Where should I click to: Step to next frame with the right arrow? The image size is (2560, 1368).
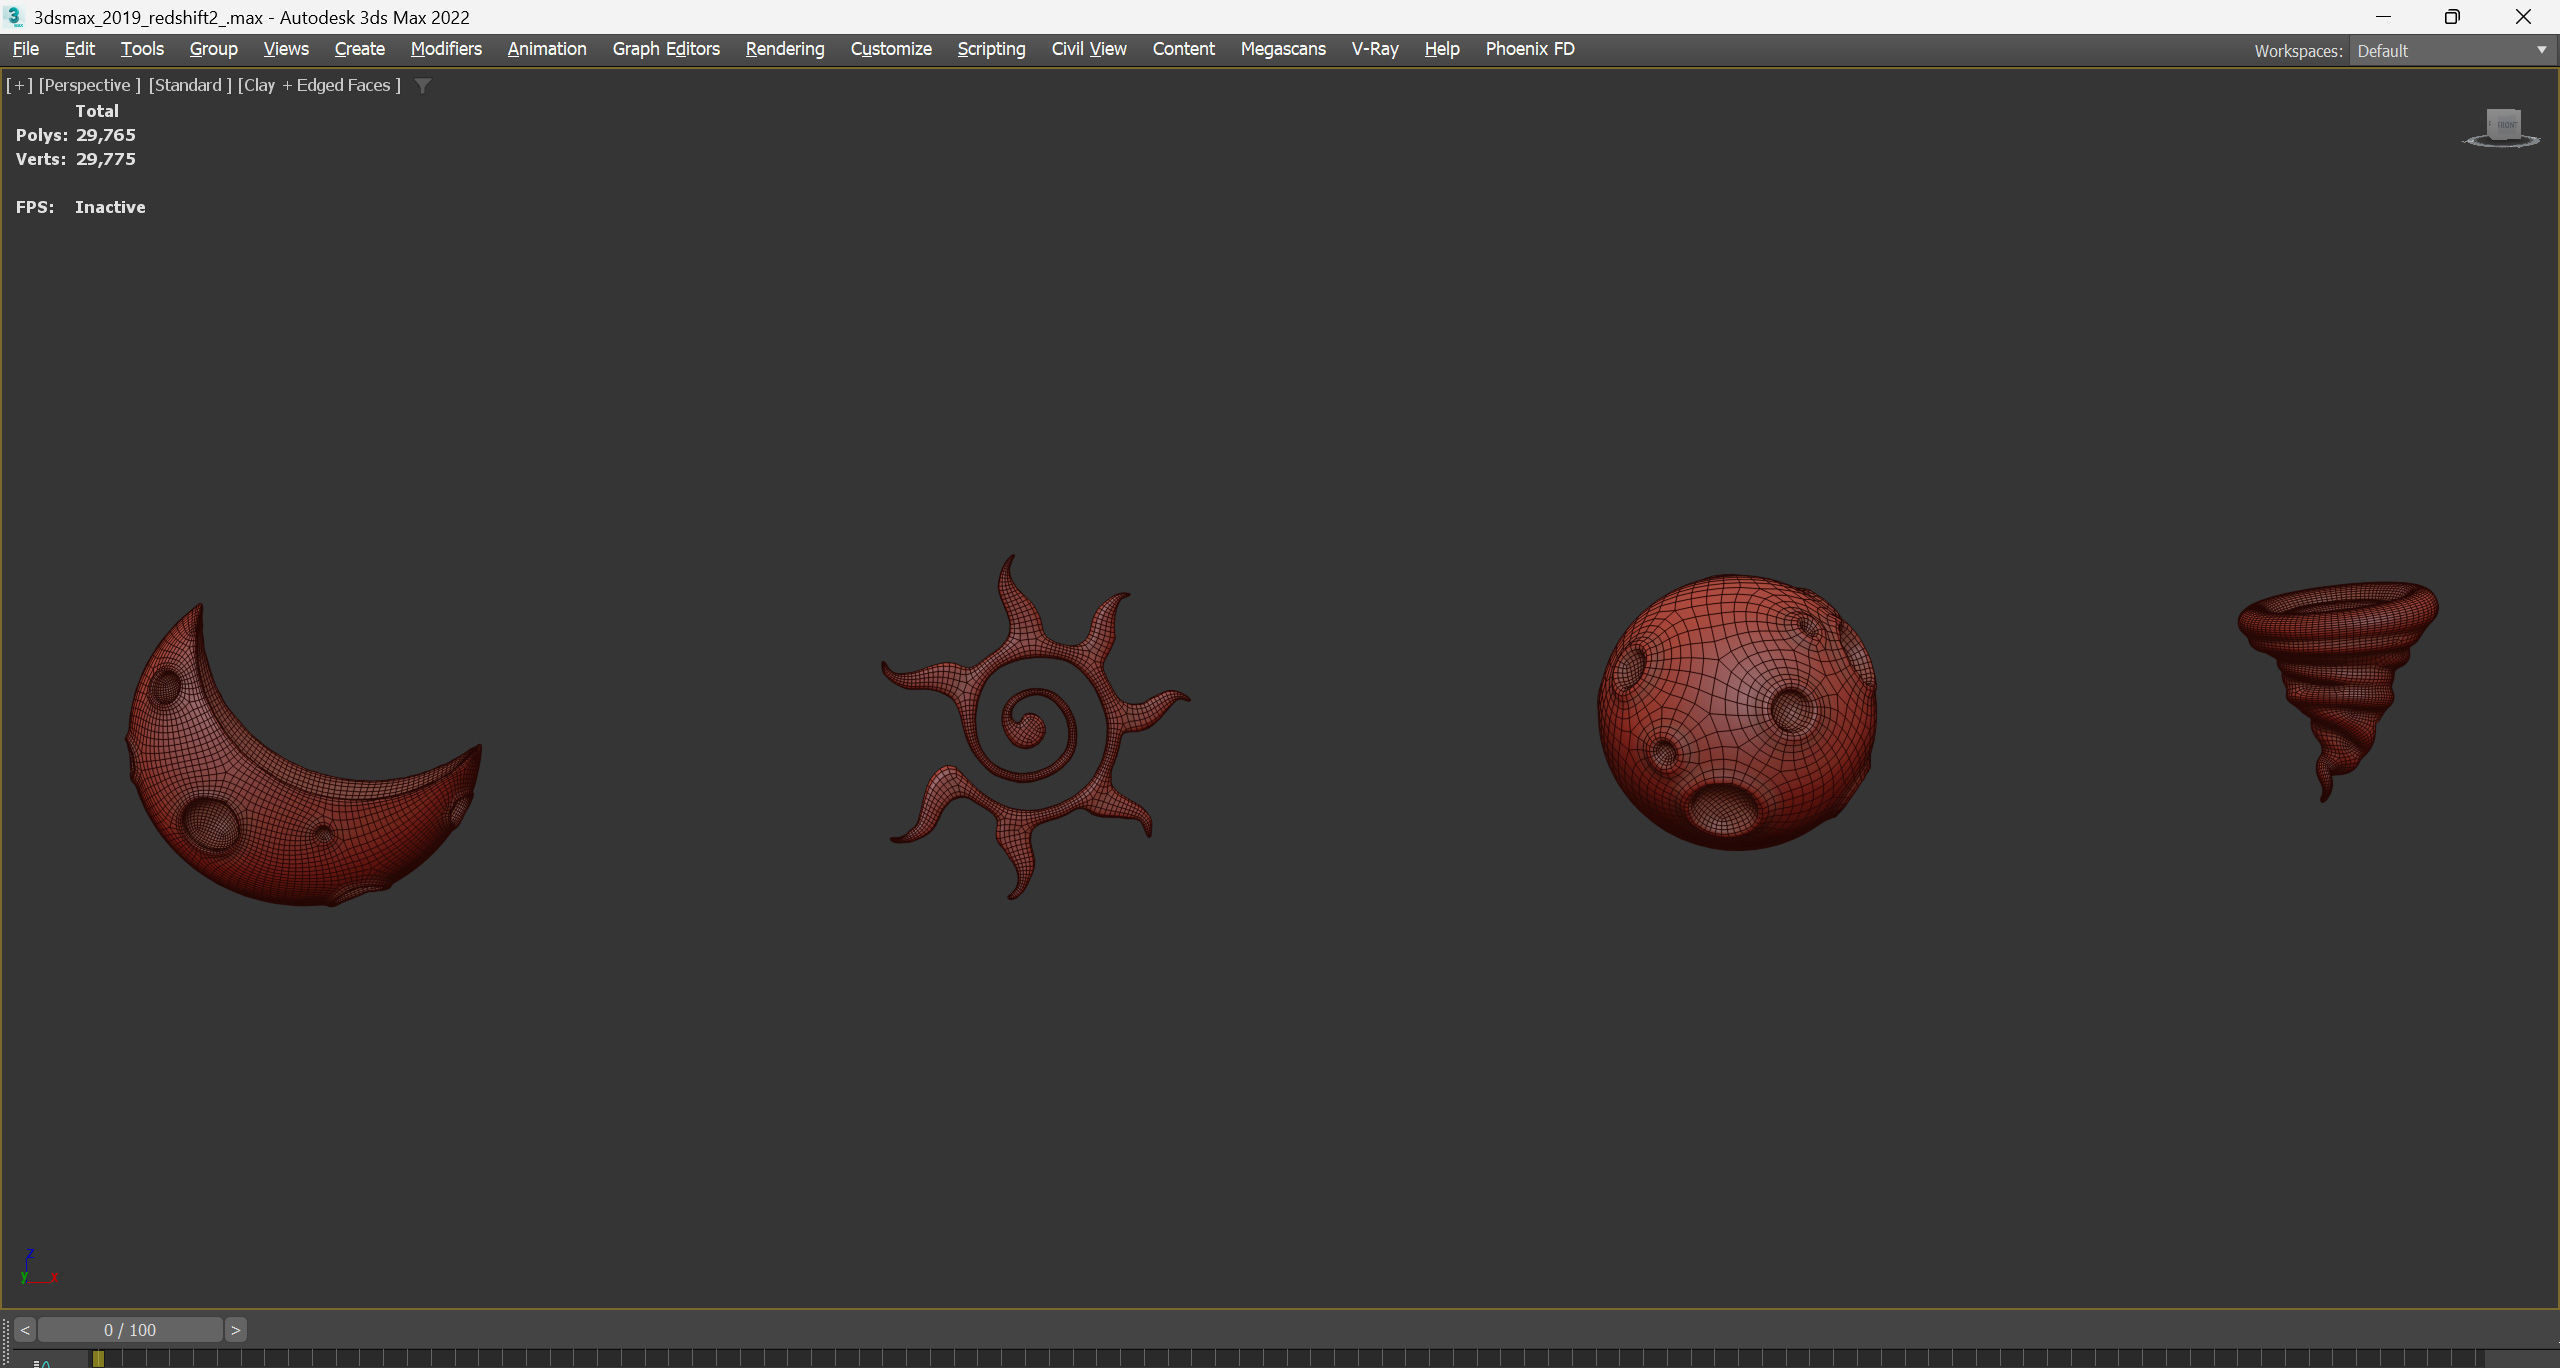tap(236, 1330)
